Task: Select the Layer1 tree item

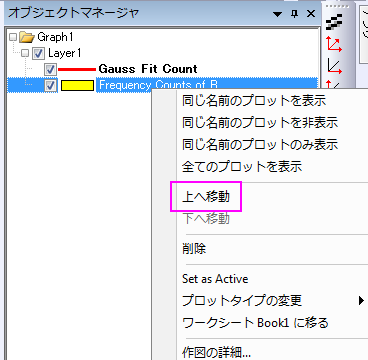Action: [x=65, y=53]
